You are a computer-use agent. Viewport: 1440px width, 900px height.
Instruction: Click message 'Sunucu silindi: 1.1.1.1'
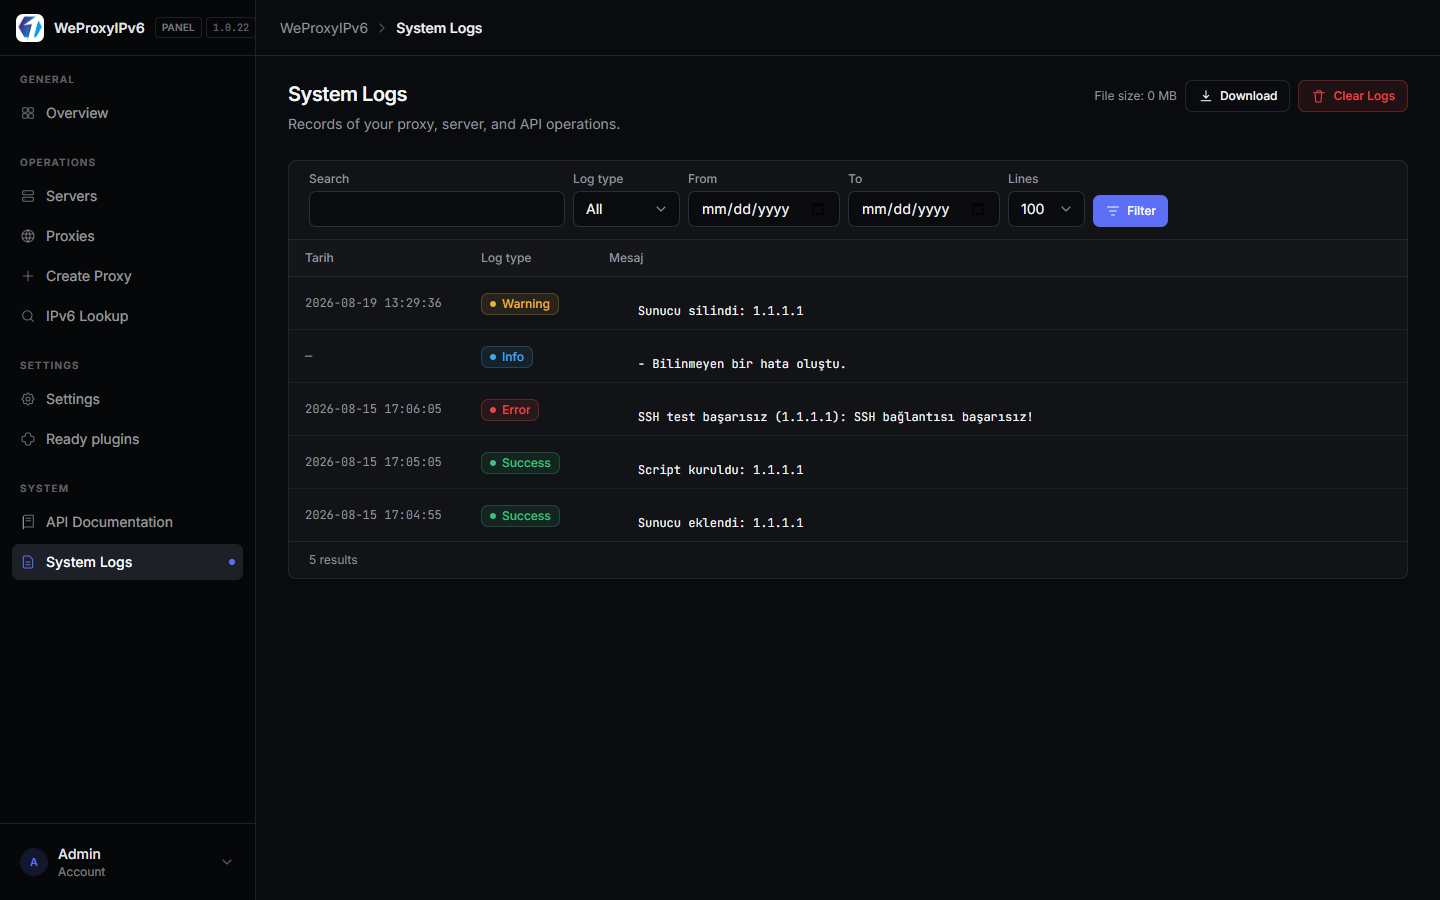click(x=721, y=311)
